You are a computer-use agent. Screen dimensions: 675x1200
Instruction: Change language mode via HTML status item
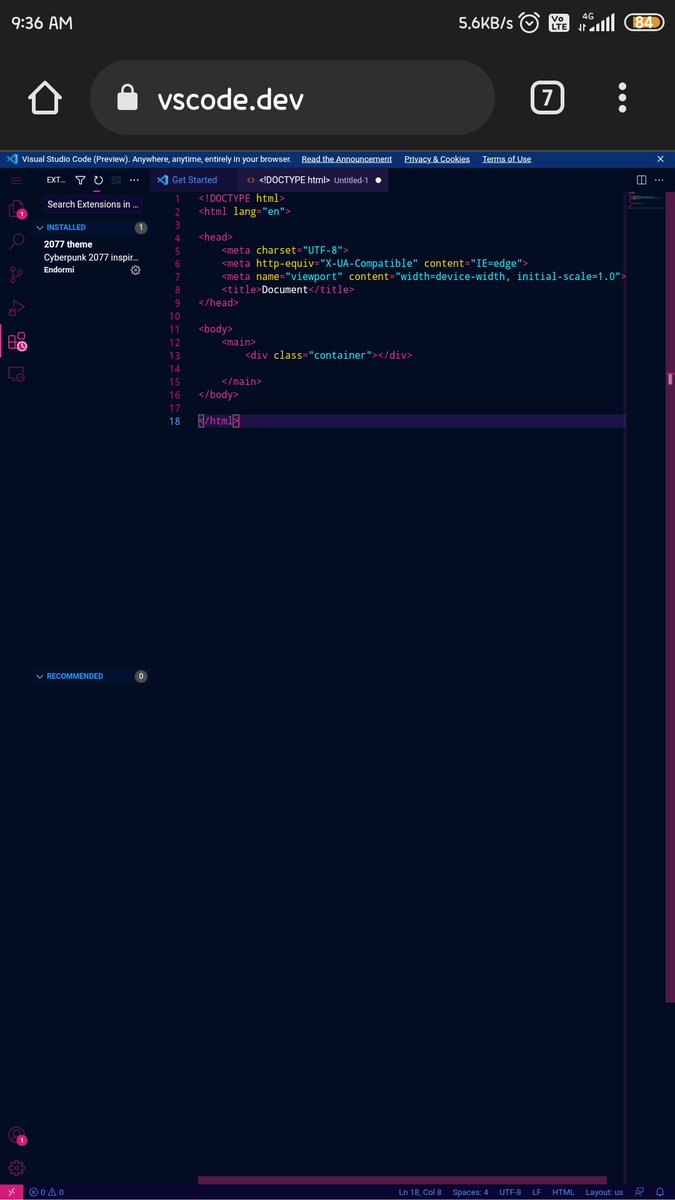pyautogui.click(x=563, y=1192)
